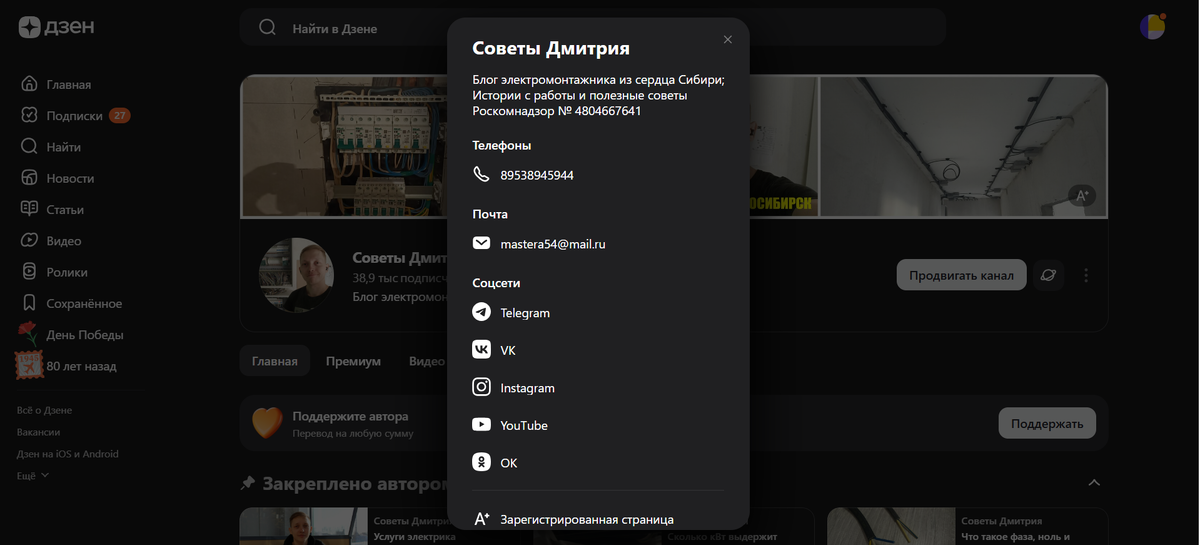Screen dimensions: 1200x545
Task: Open the OK social link
Action: point(509,463)
